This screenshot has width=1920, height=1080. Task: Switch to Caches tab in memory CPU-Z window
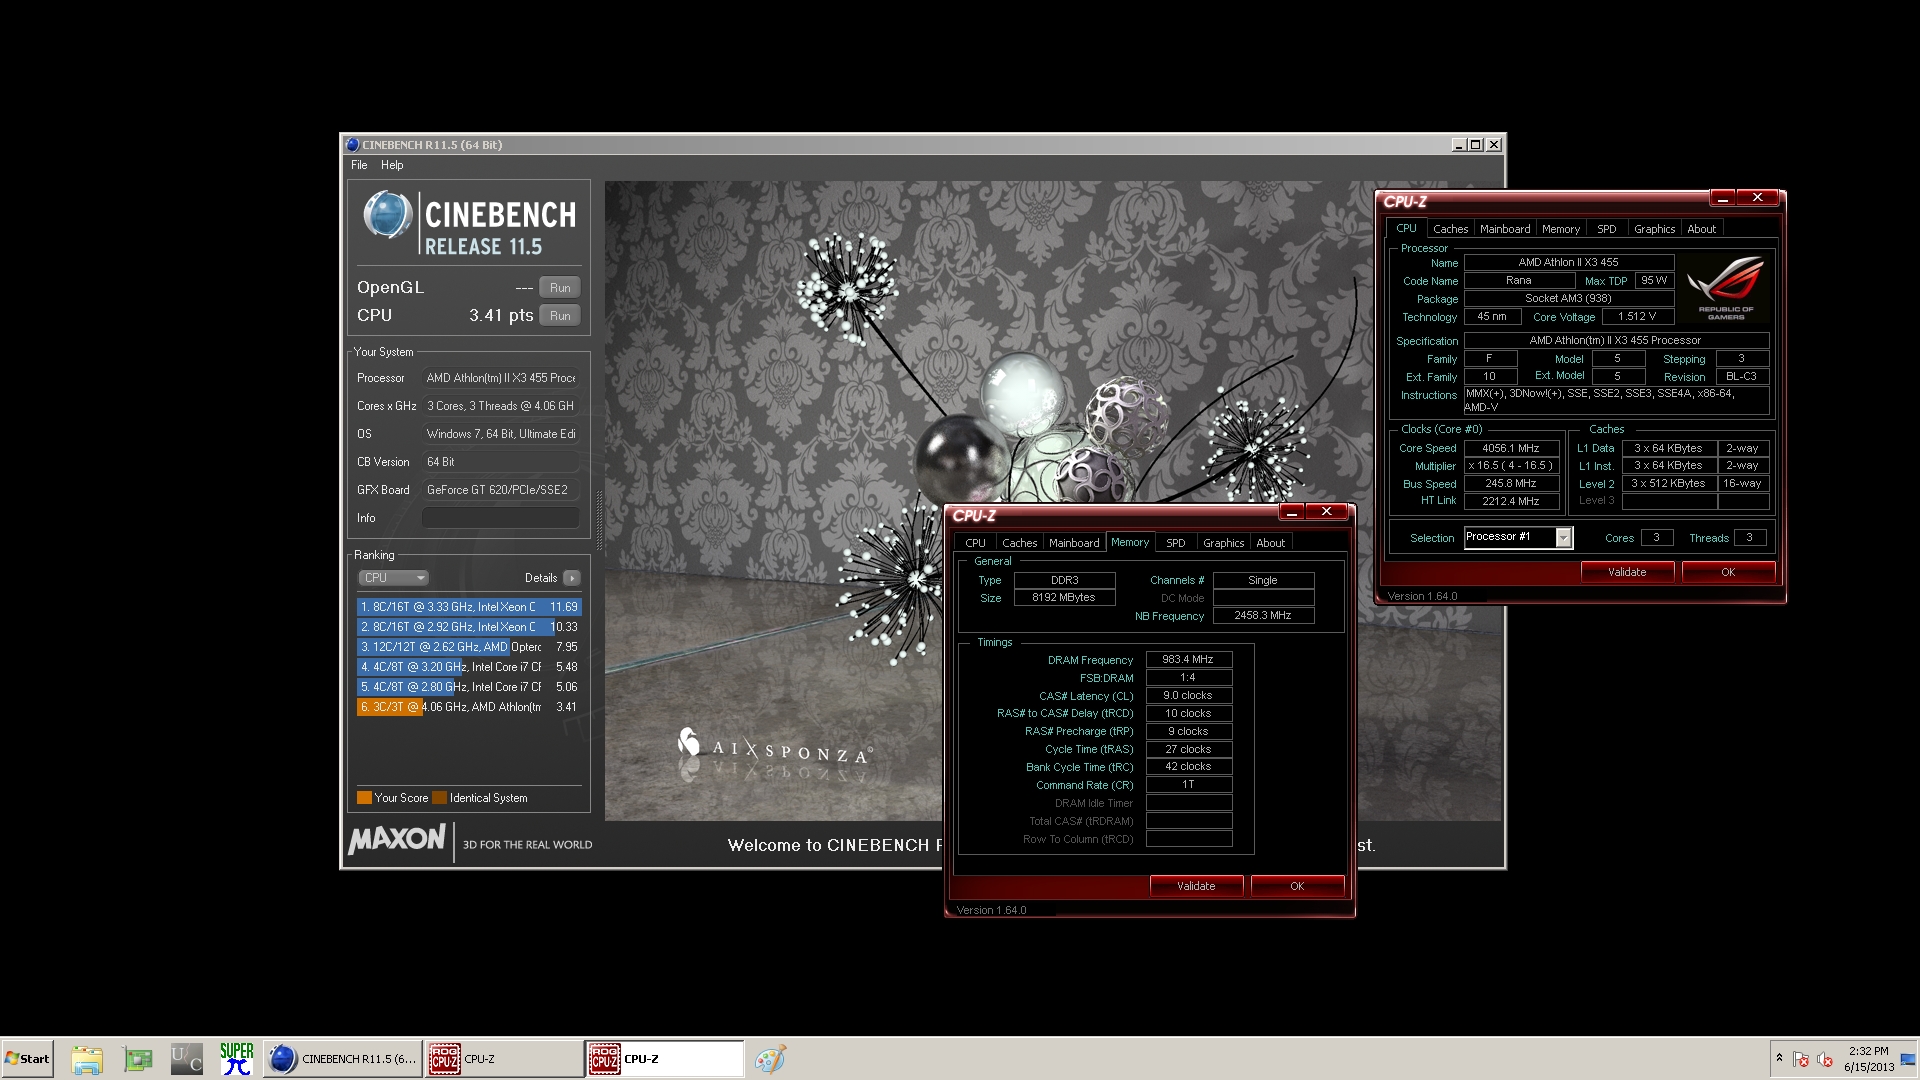(1020, 543)
